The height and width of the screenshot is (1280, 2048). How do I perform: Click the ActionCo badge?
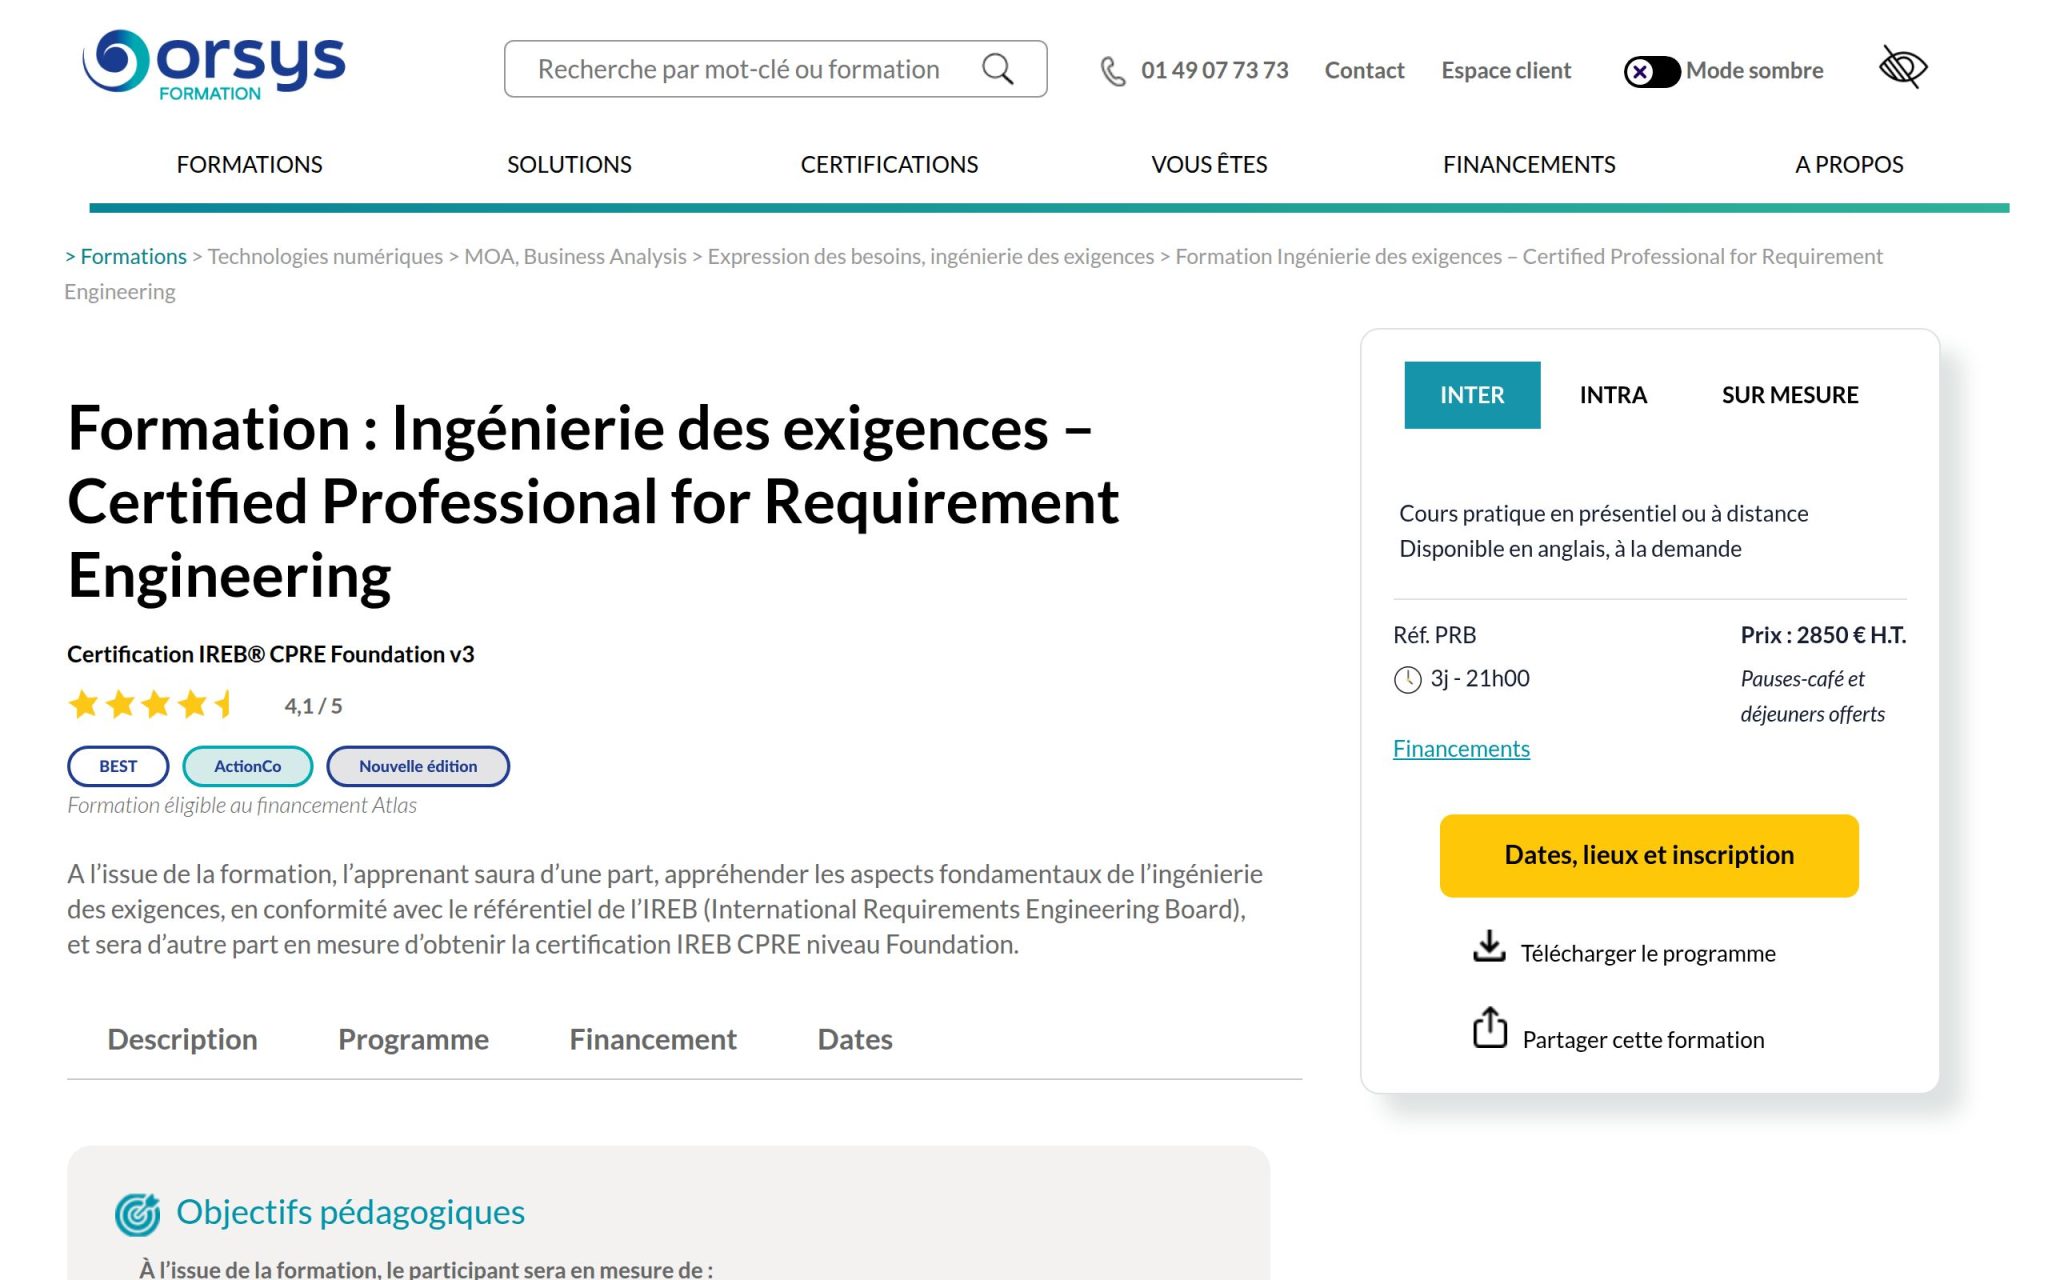tap(247, 767)
